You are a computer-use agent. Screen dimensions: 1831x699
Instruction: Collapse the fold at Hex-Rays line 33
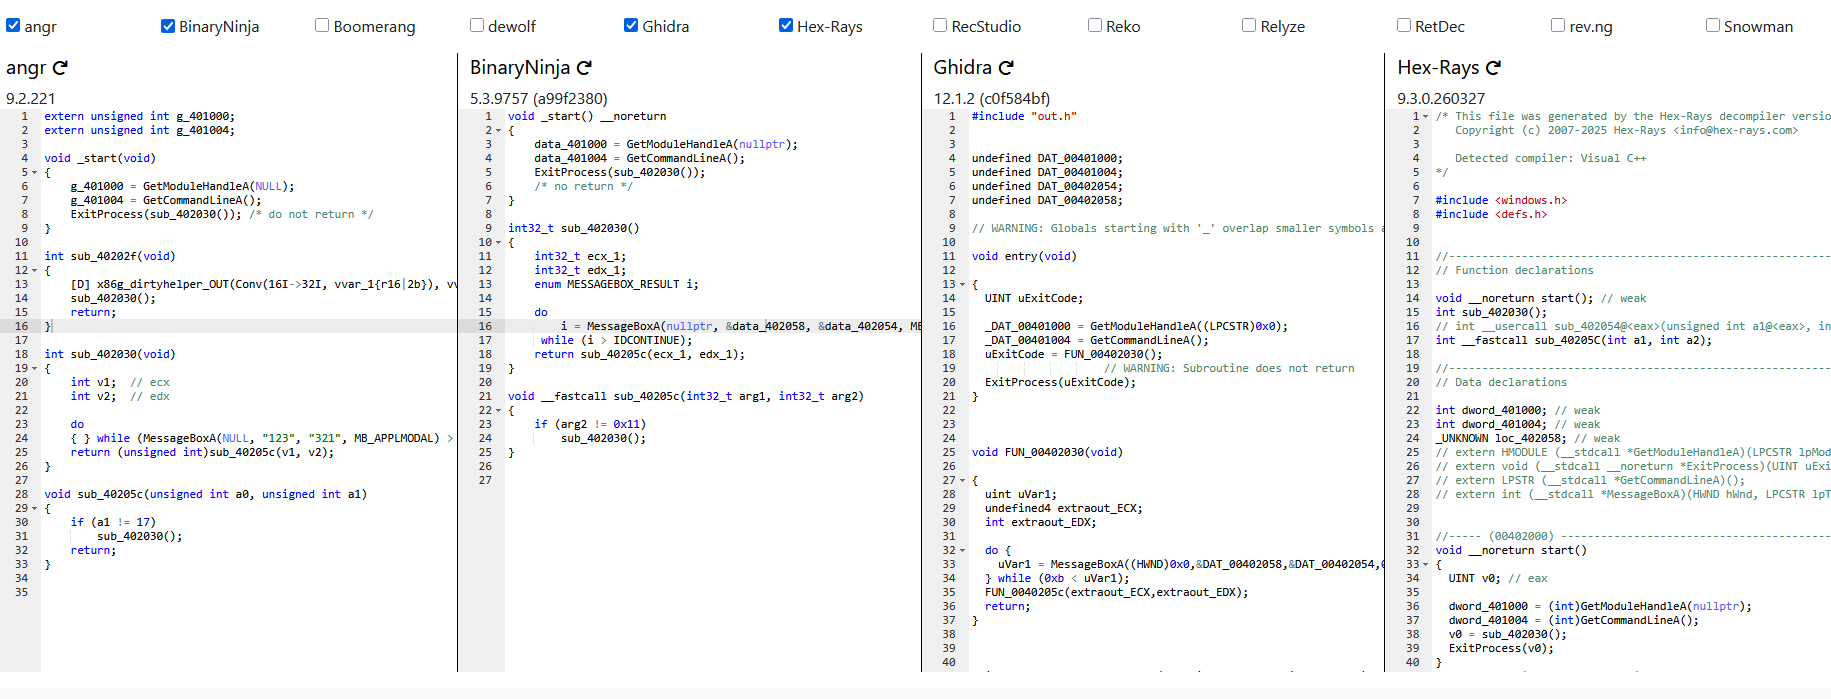pyautogui.click(x=1426, y=564)
